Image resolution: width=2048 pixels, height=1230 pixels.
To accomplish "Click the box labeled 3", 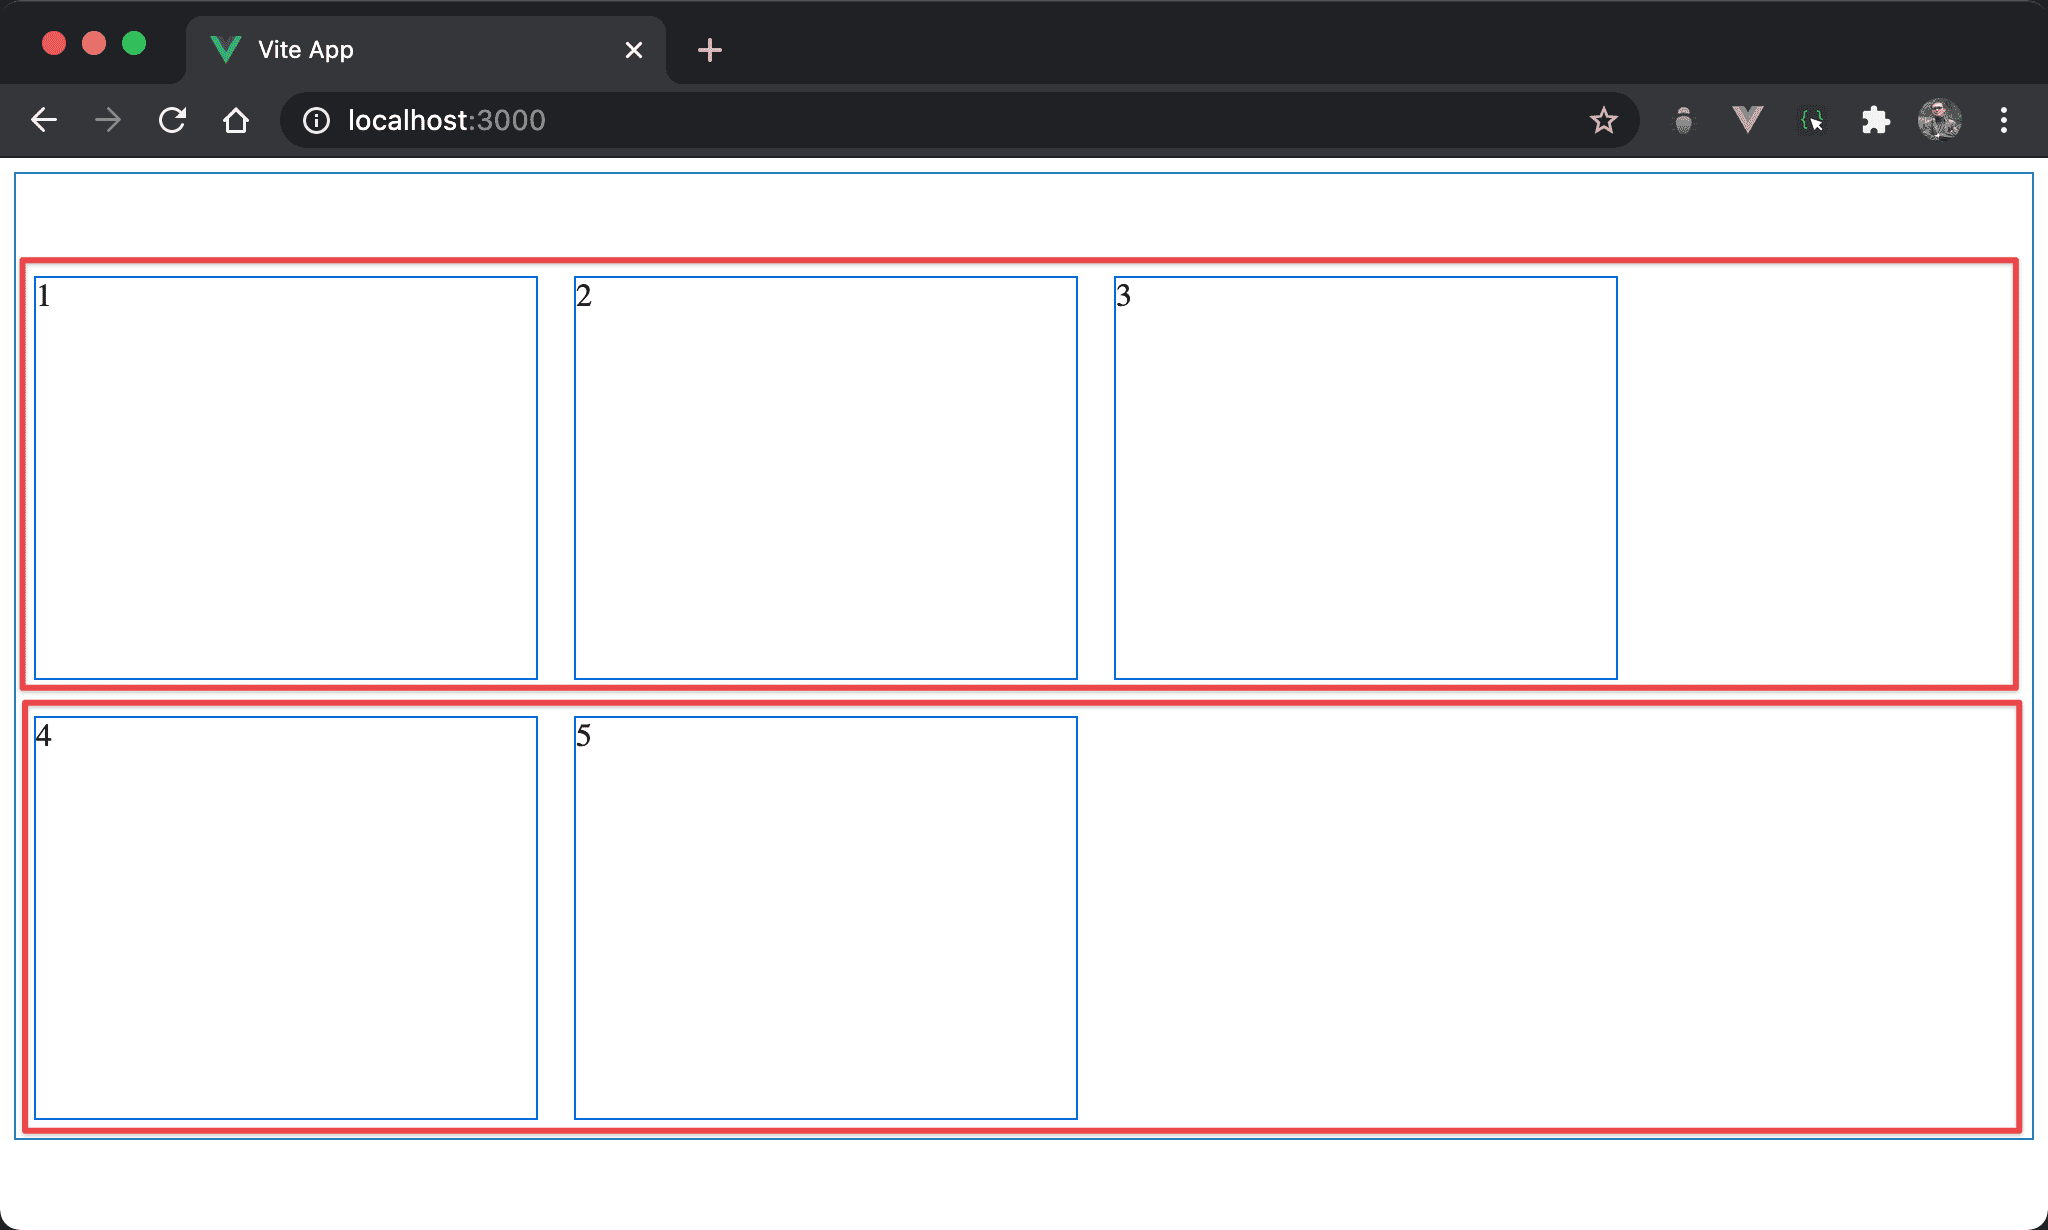I will 1365,478.
